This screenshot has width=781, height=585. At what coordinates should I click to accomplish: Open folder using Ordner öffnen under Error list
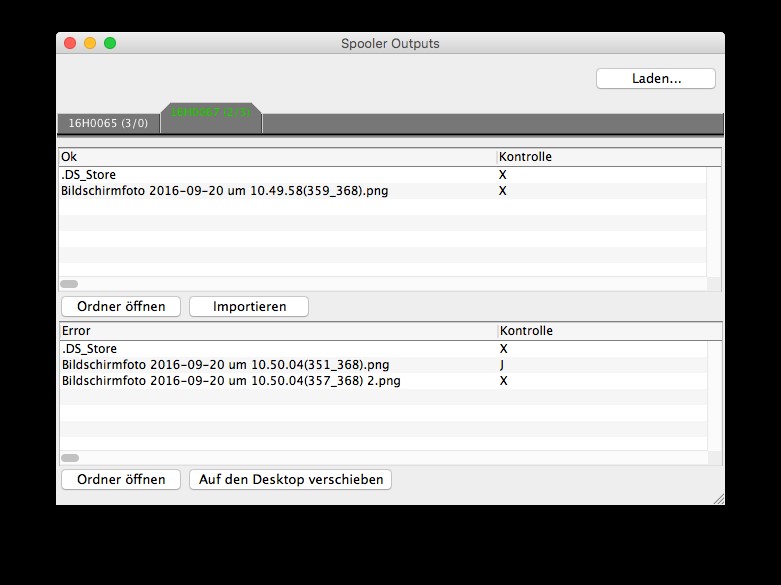click(120, 480)
